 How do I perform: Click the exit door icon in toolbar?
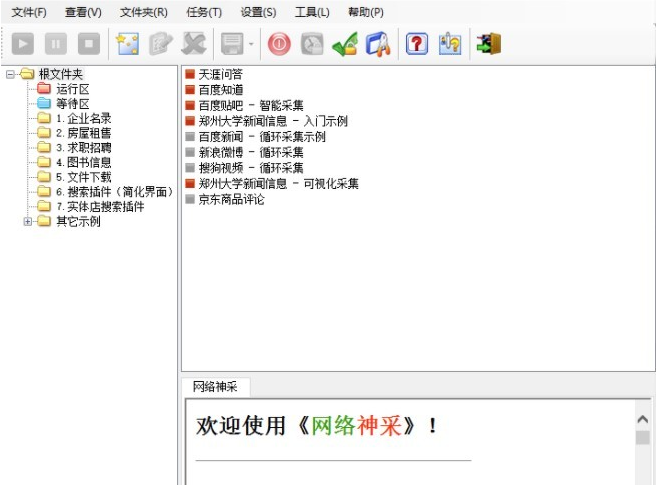489,44
